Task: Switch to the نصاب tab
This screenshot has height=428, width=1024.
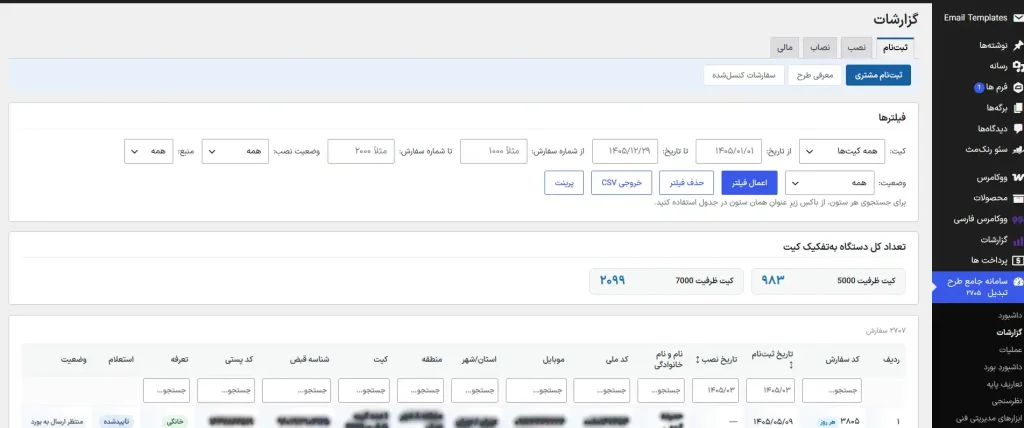Action: tap(820, 48)
